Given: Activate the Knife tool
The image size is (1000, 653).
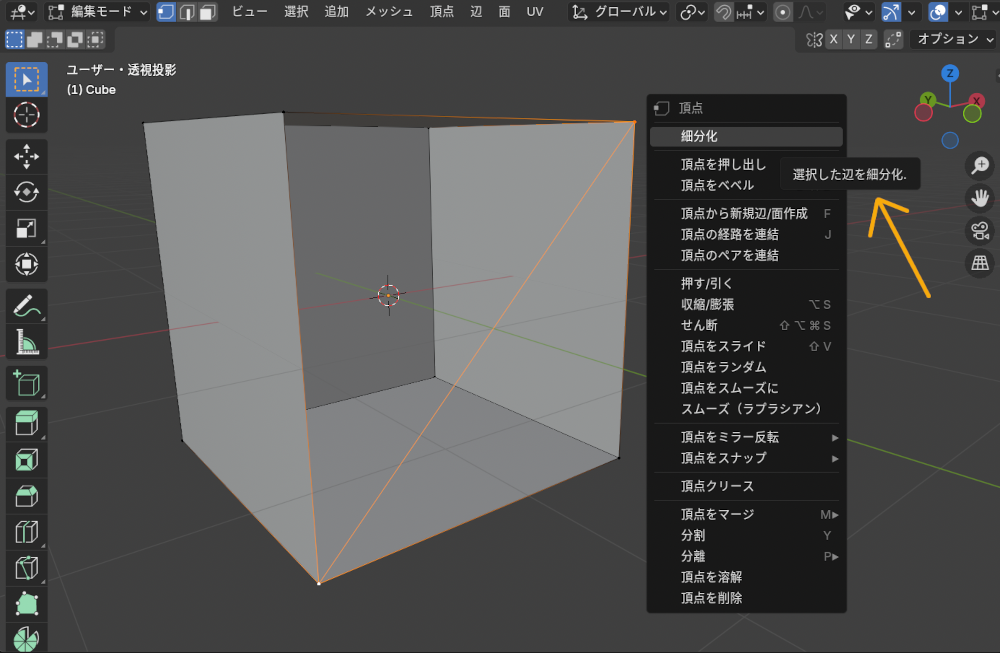Looking at the screenshot, I should point(22,567).
